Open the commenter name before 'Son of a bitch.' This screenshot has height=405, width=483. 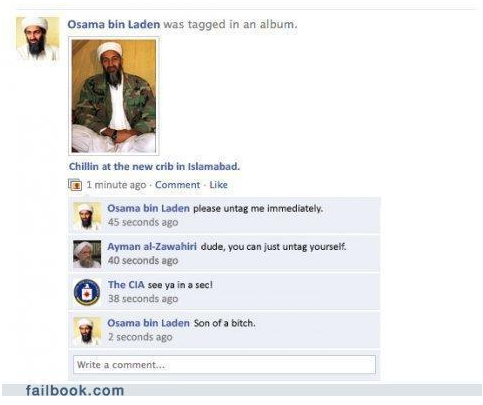(x=148, y=323)
